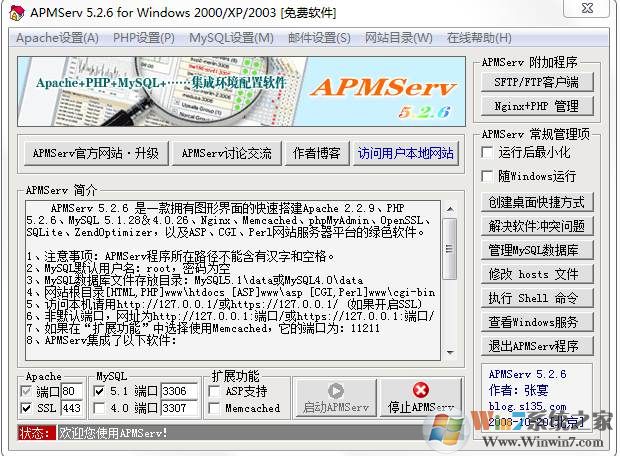This screenshot has width=620, height=456.
Task: Click the 启动APMServ play button
Action: coord(336,399)
